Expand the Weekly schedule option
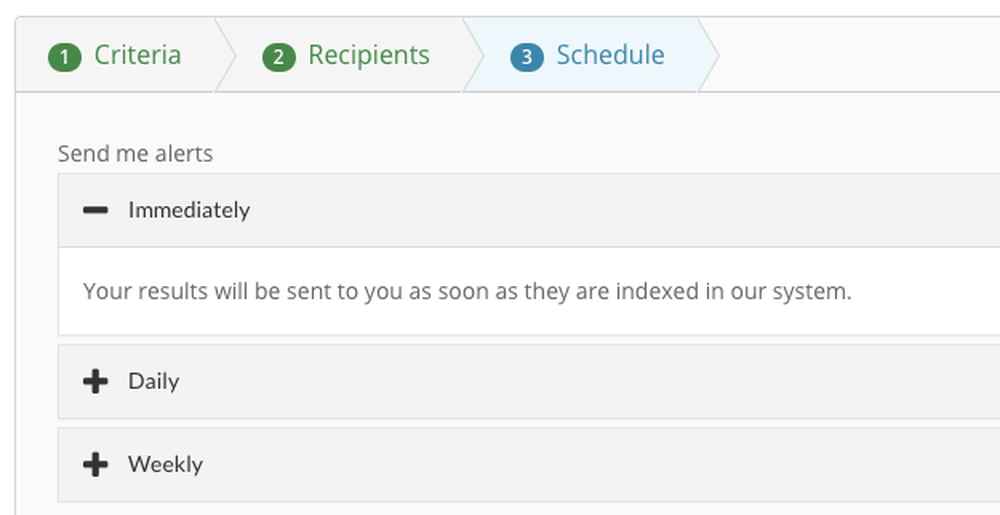This screenshot has height=515, width=1000. tap(165, 464)
